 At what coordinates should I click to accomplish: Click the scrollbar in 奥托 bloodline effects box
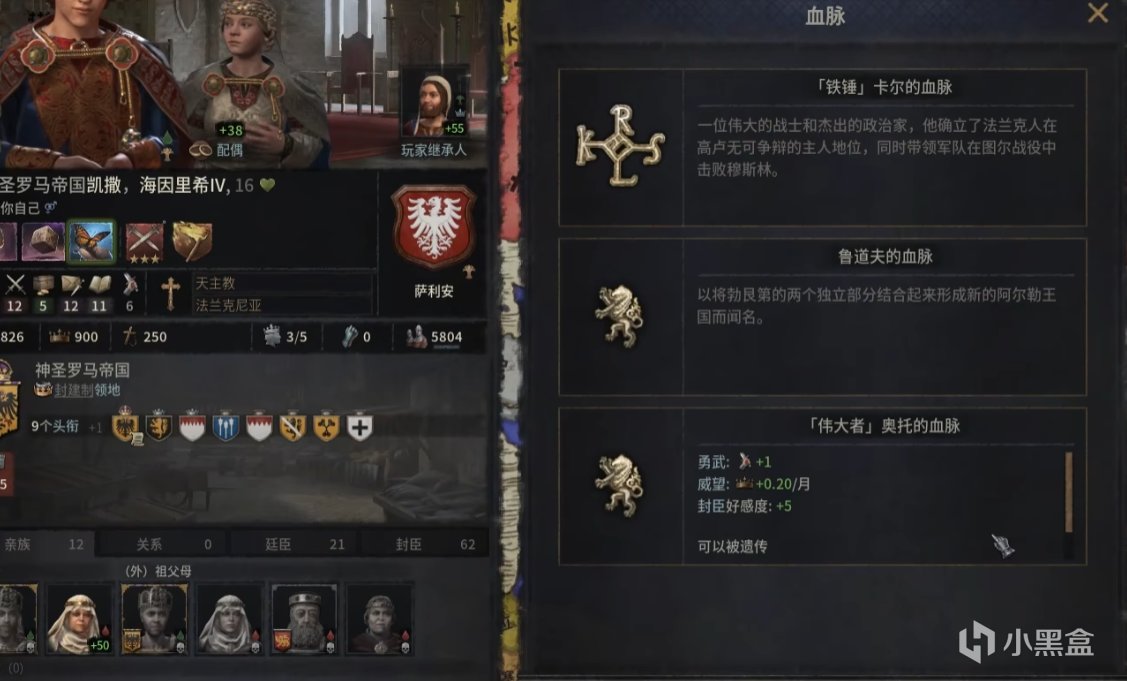[x=1069, y=493]
